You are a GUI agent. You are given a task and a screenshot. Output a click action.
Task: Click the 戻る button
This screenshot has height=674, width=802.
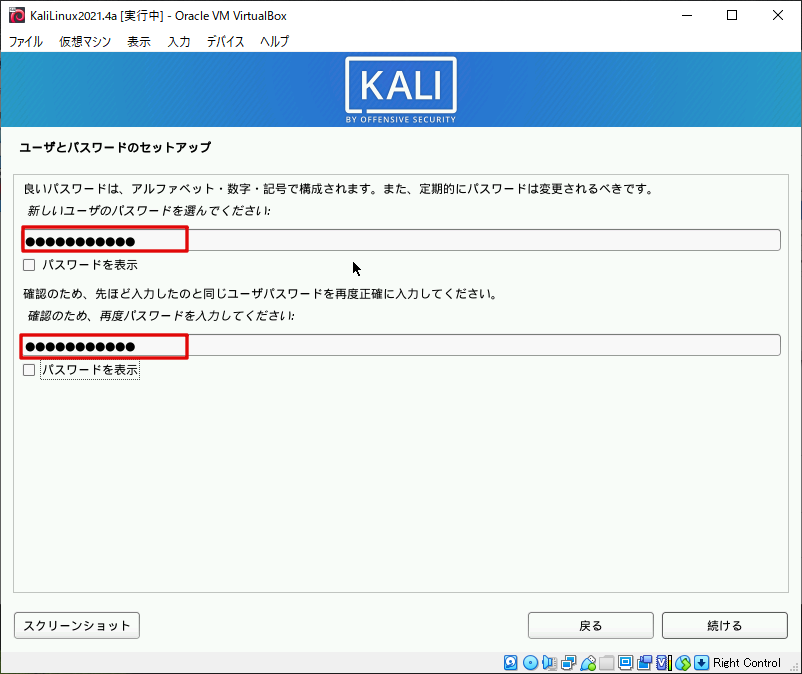(591, 625)
